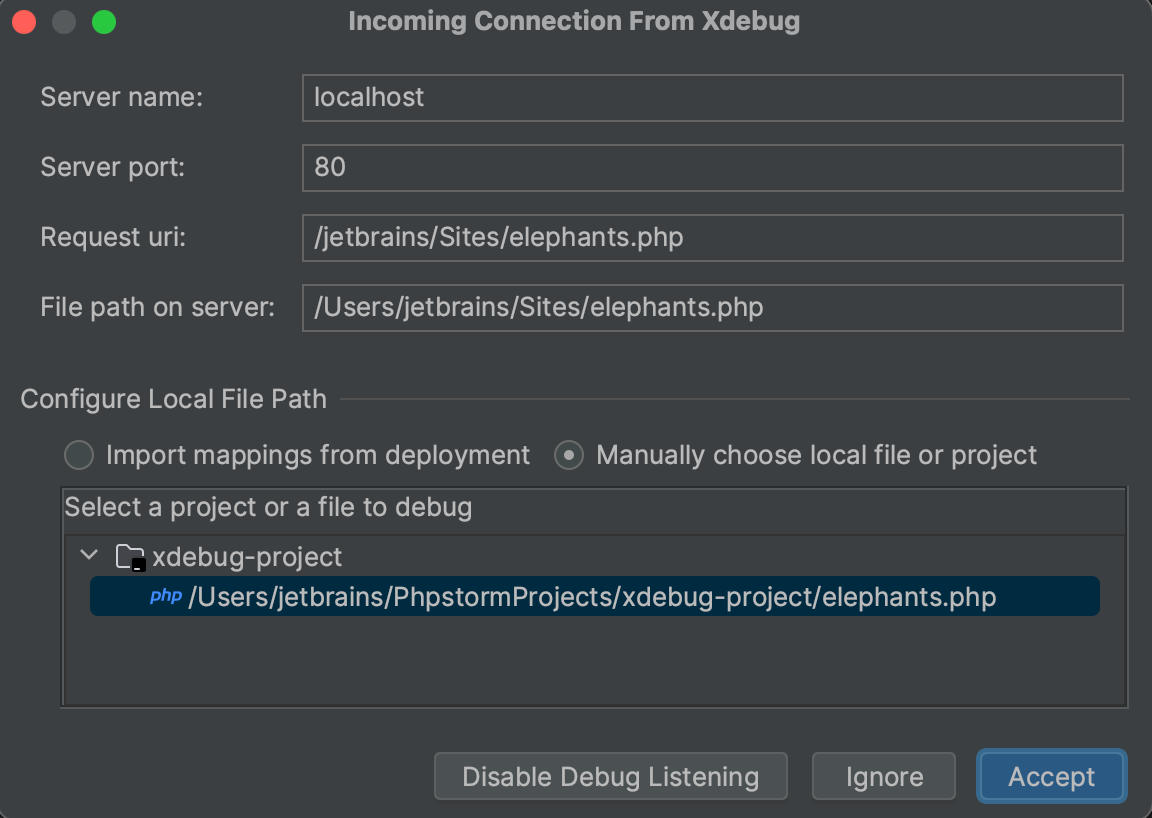Click the 'File path on server:' label
1152x818 pixels.
[x=157, y=307]
